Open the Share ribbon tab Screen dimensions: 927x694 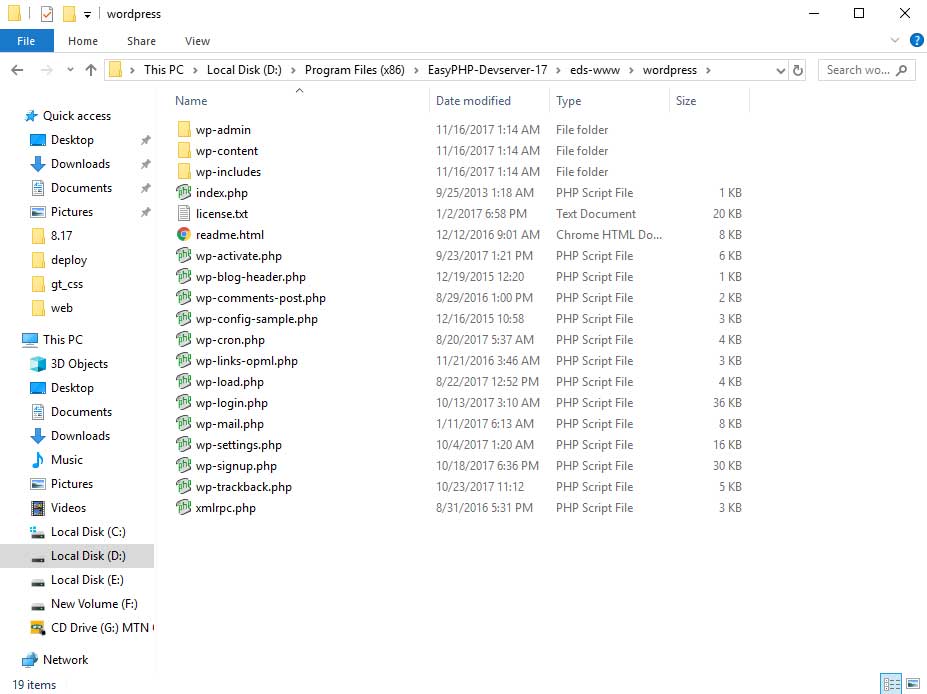(141, 41)
